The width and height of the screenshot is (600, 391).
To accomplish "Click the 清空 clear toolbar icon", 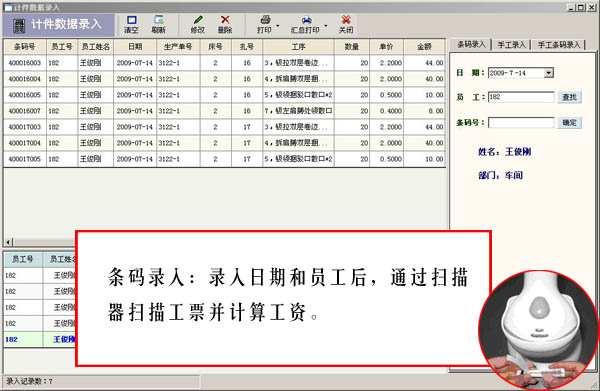I will click(131, 20).
